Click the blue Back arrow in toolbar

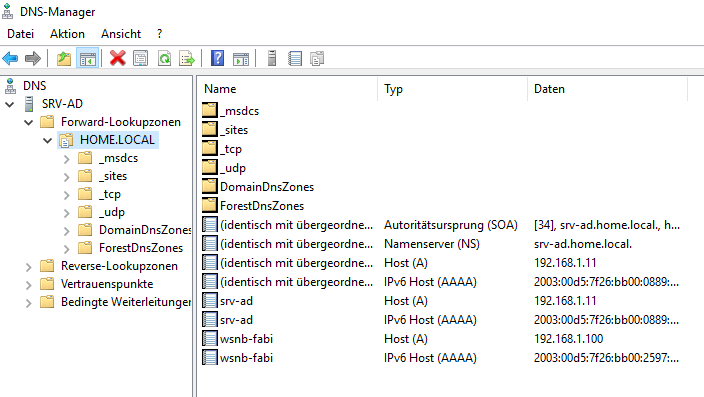[x=10, y=58]
